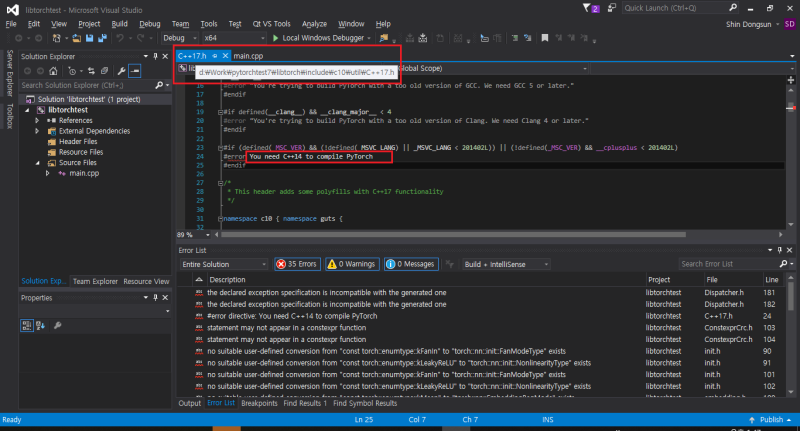Toggle pin on the C++17.h tab
The width and height of the screenshot is (800, 431).
click(215, 56)
